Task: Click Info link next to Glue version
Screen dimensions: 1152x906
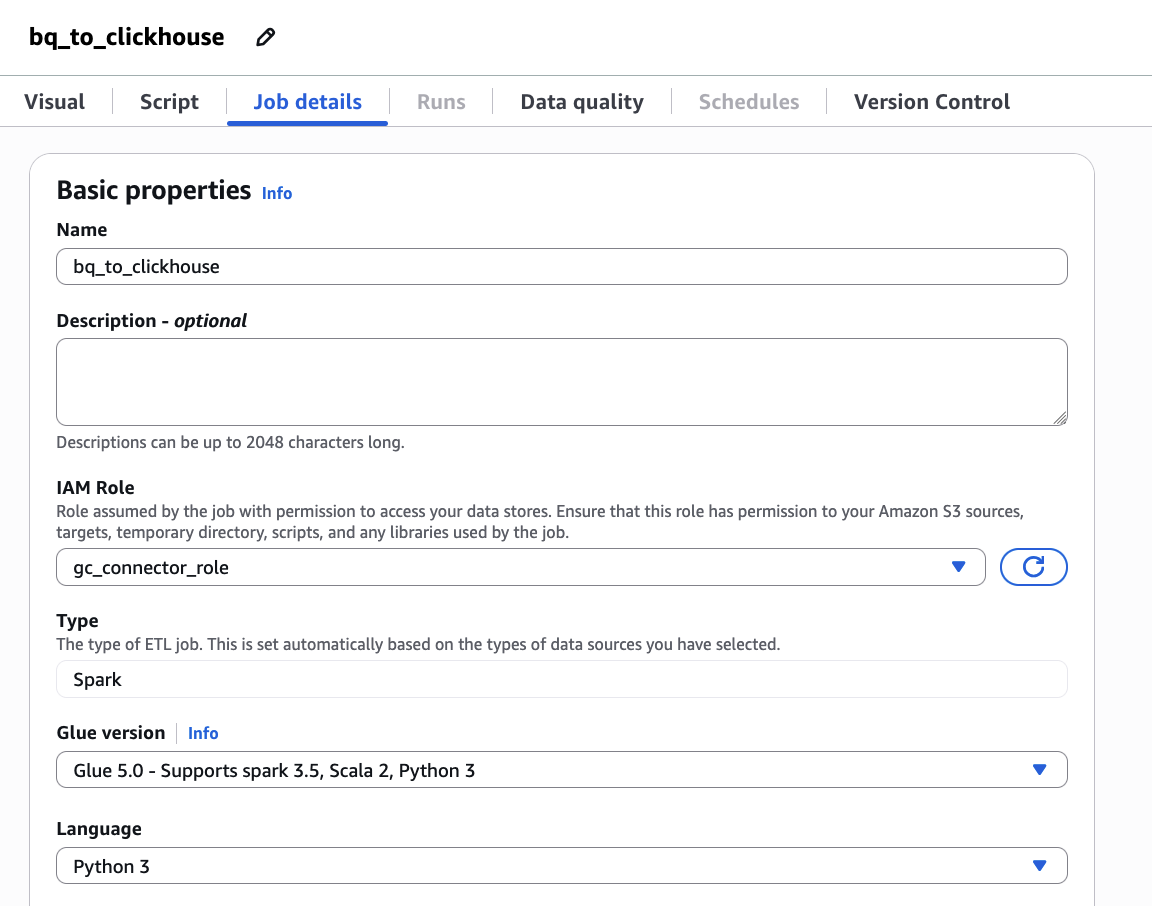Action: coord(203,733)
